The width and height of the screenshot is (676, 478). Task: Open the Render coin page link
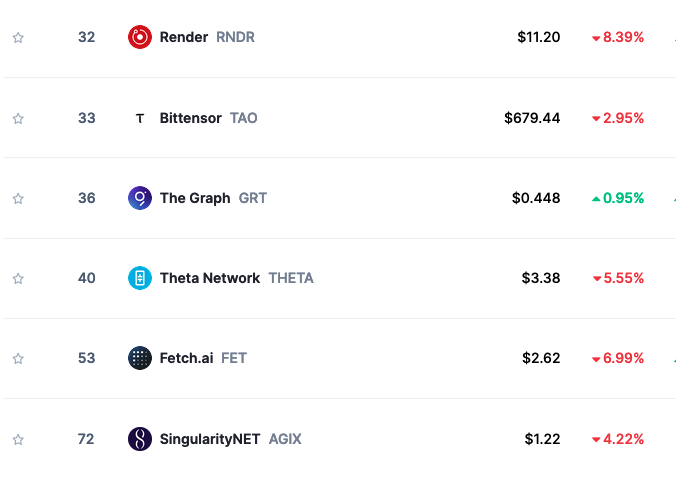pos(184,37)
